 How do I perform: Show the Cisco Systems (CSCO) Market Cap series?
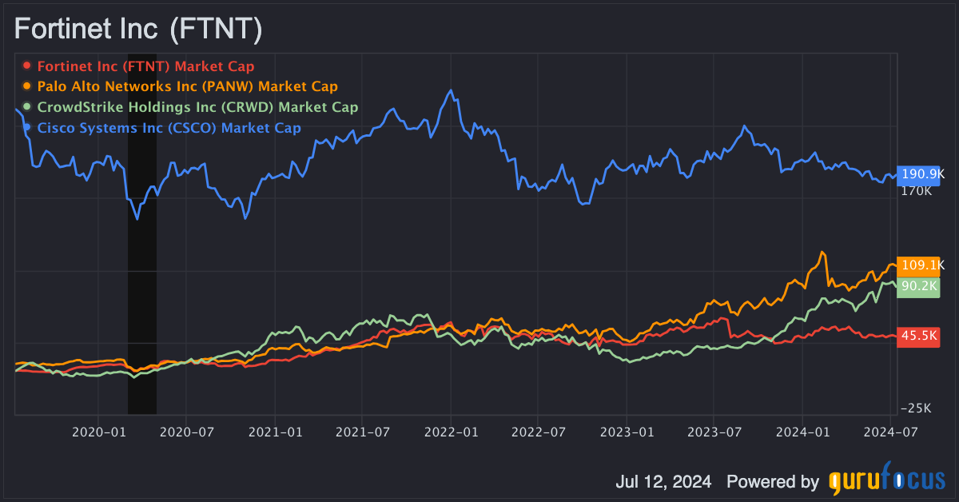(x=168, y=128)
